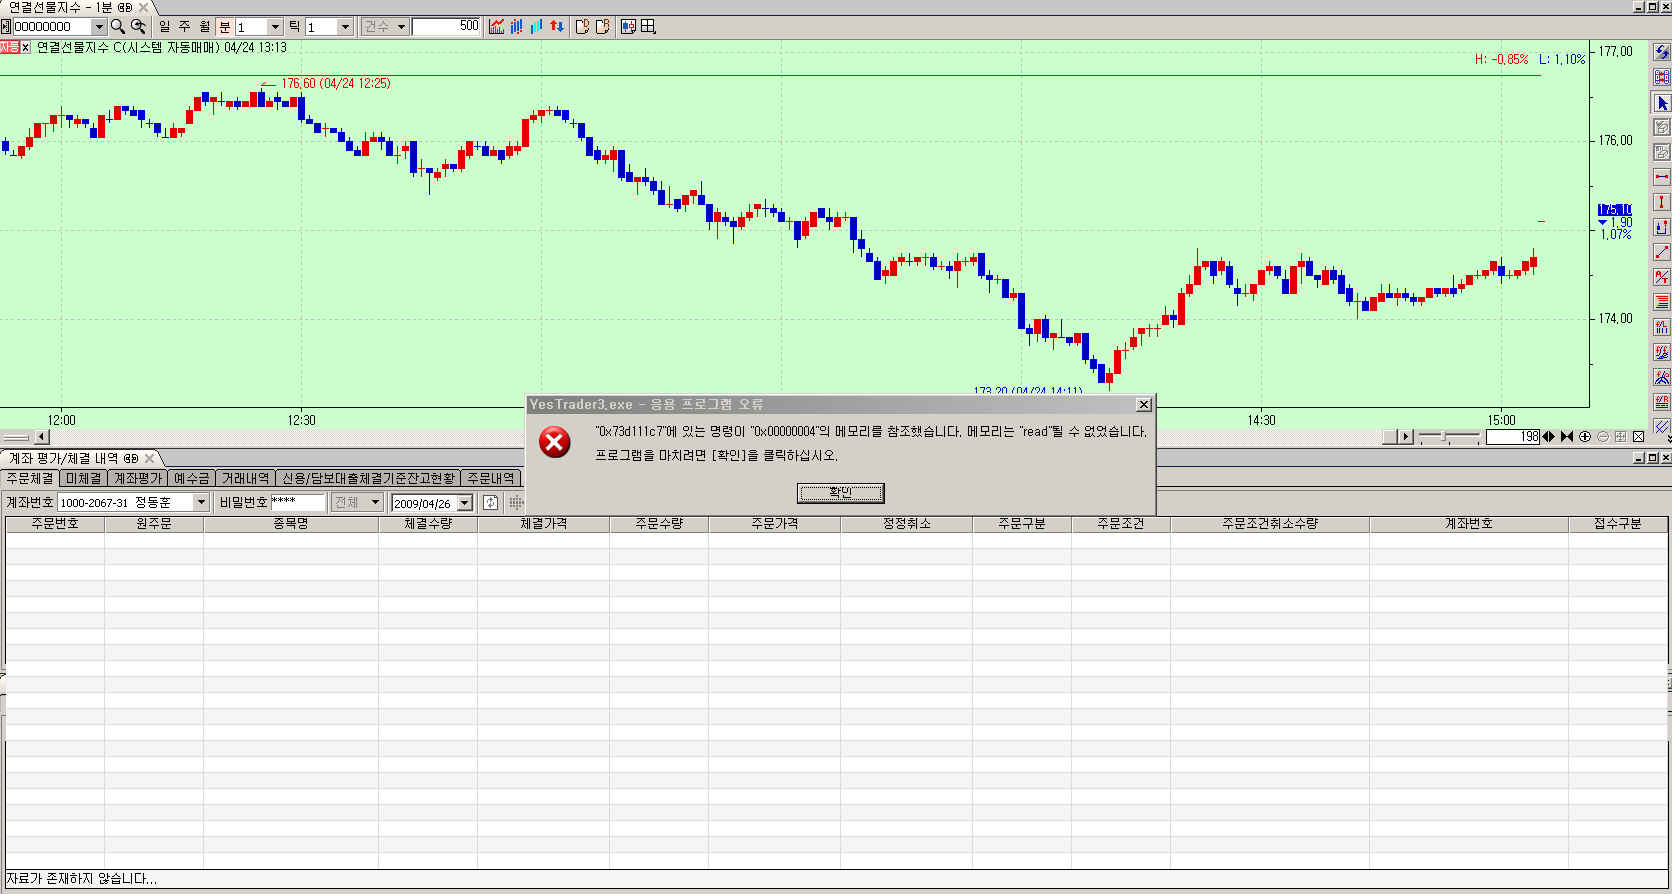Toggle the 월 (monthly) period button
1672x894 pixels.
tap(205, 27)
